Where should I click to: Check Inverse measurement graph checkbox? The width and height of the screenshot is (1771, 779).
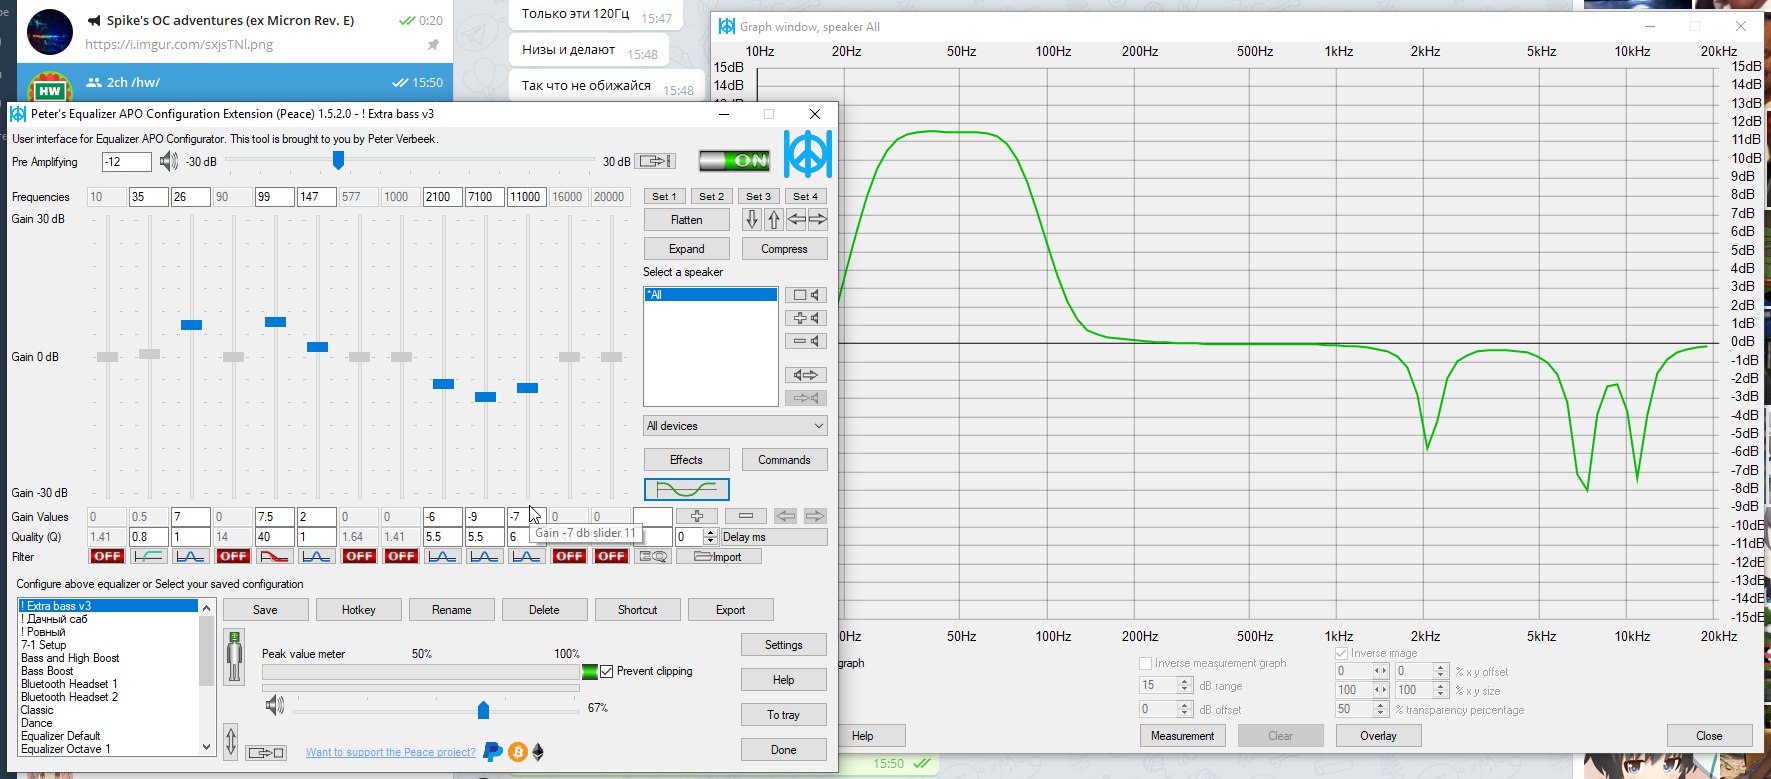pyautogui.click(x=1146, y=663)
